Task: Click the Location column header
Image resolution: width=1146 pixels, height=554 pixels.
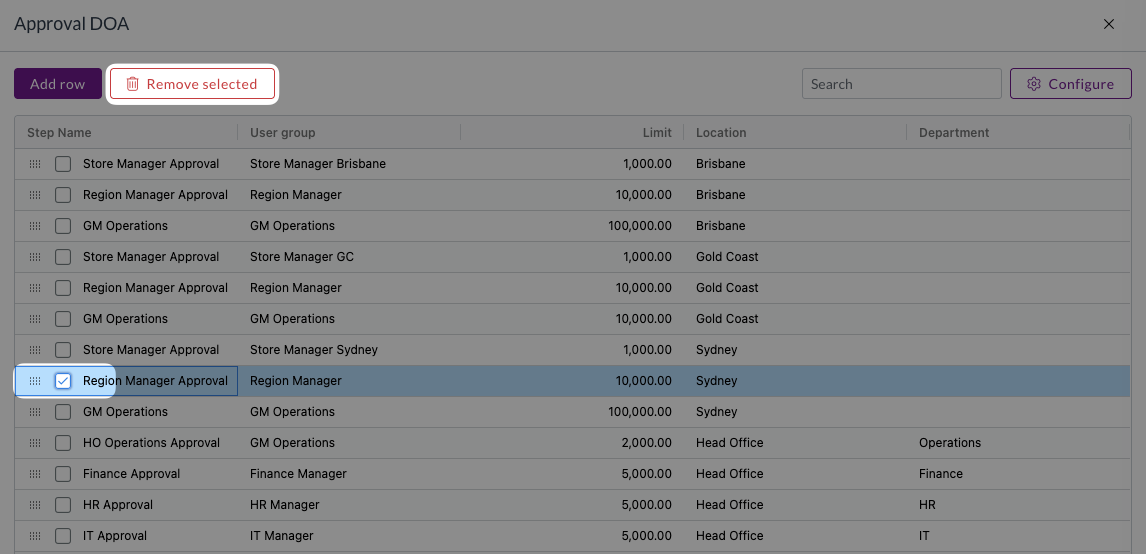Action: [721, 132]
